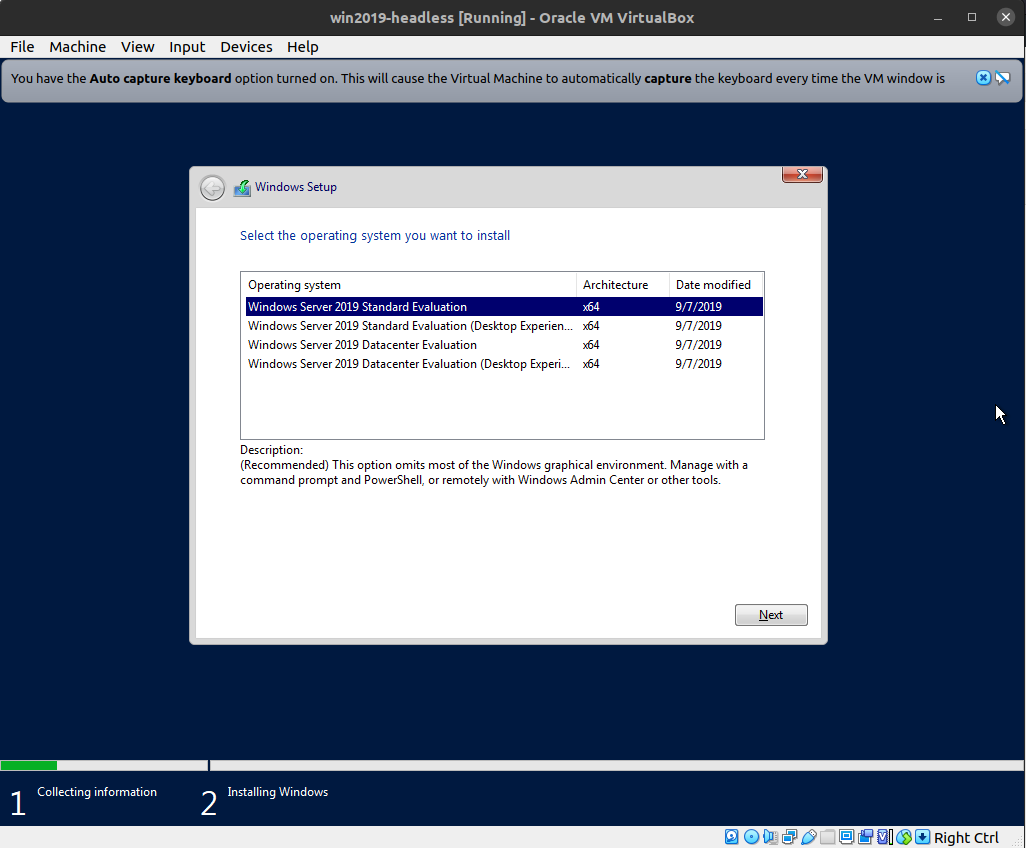The height and width of the screenshot is (848, 1026).
Task: Close the Windows Setup dialog
Action: pos(802,175)
